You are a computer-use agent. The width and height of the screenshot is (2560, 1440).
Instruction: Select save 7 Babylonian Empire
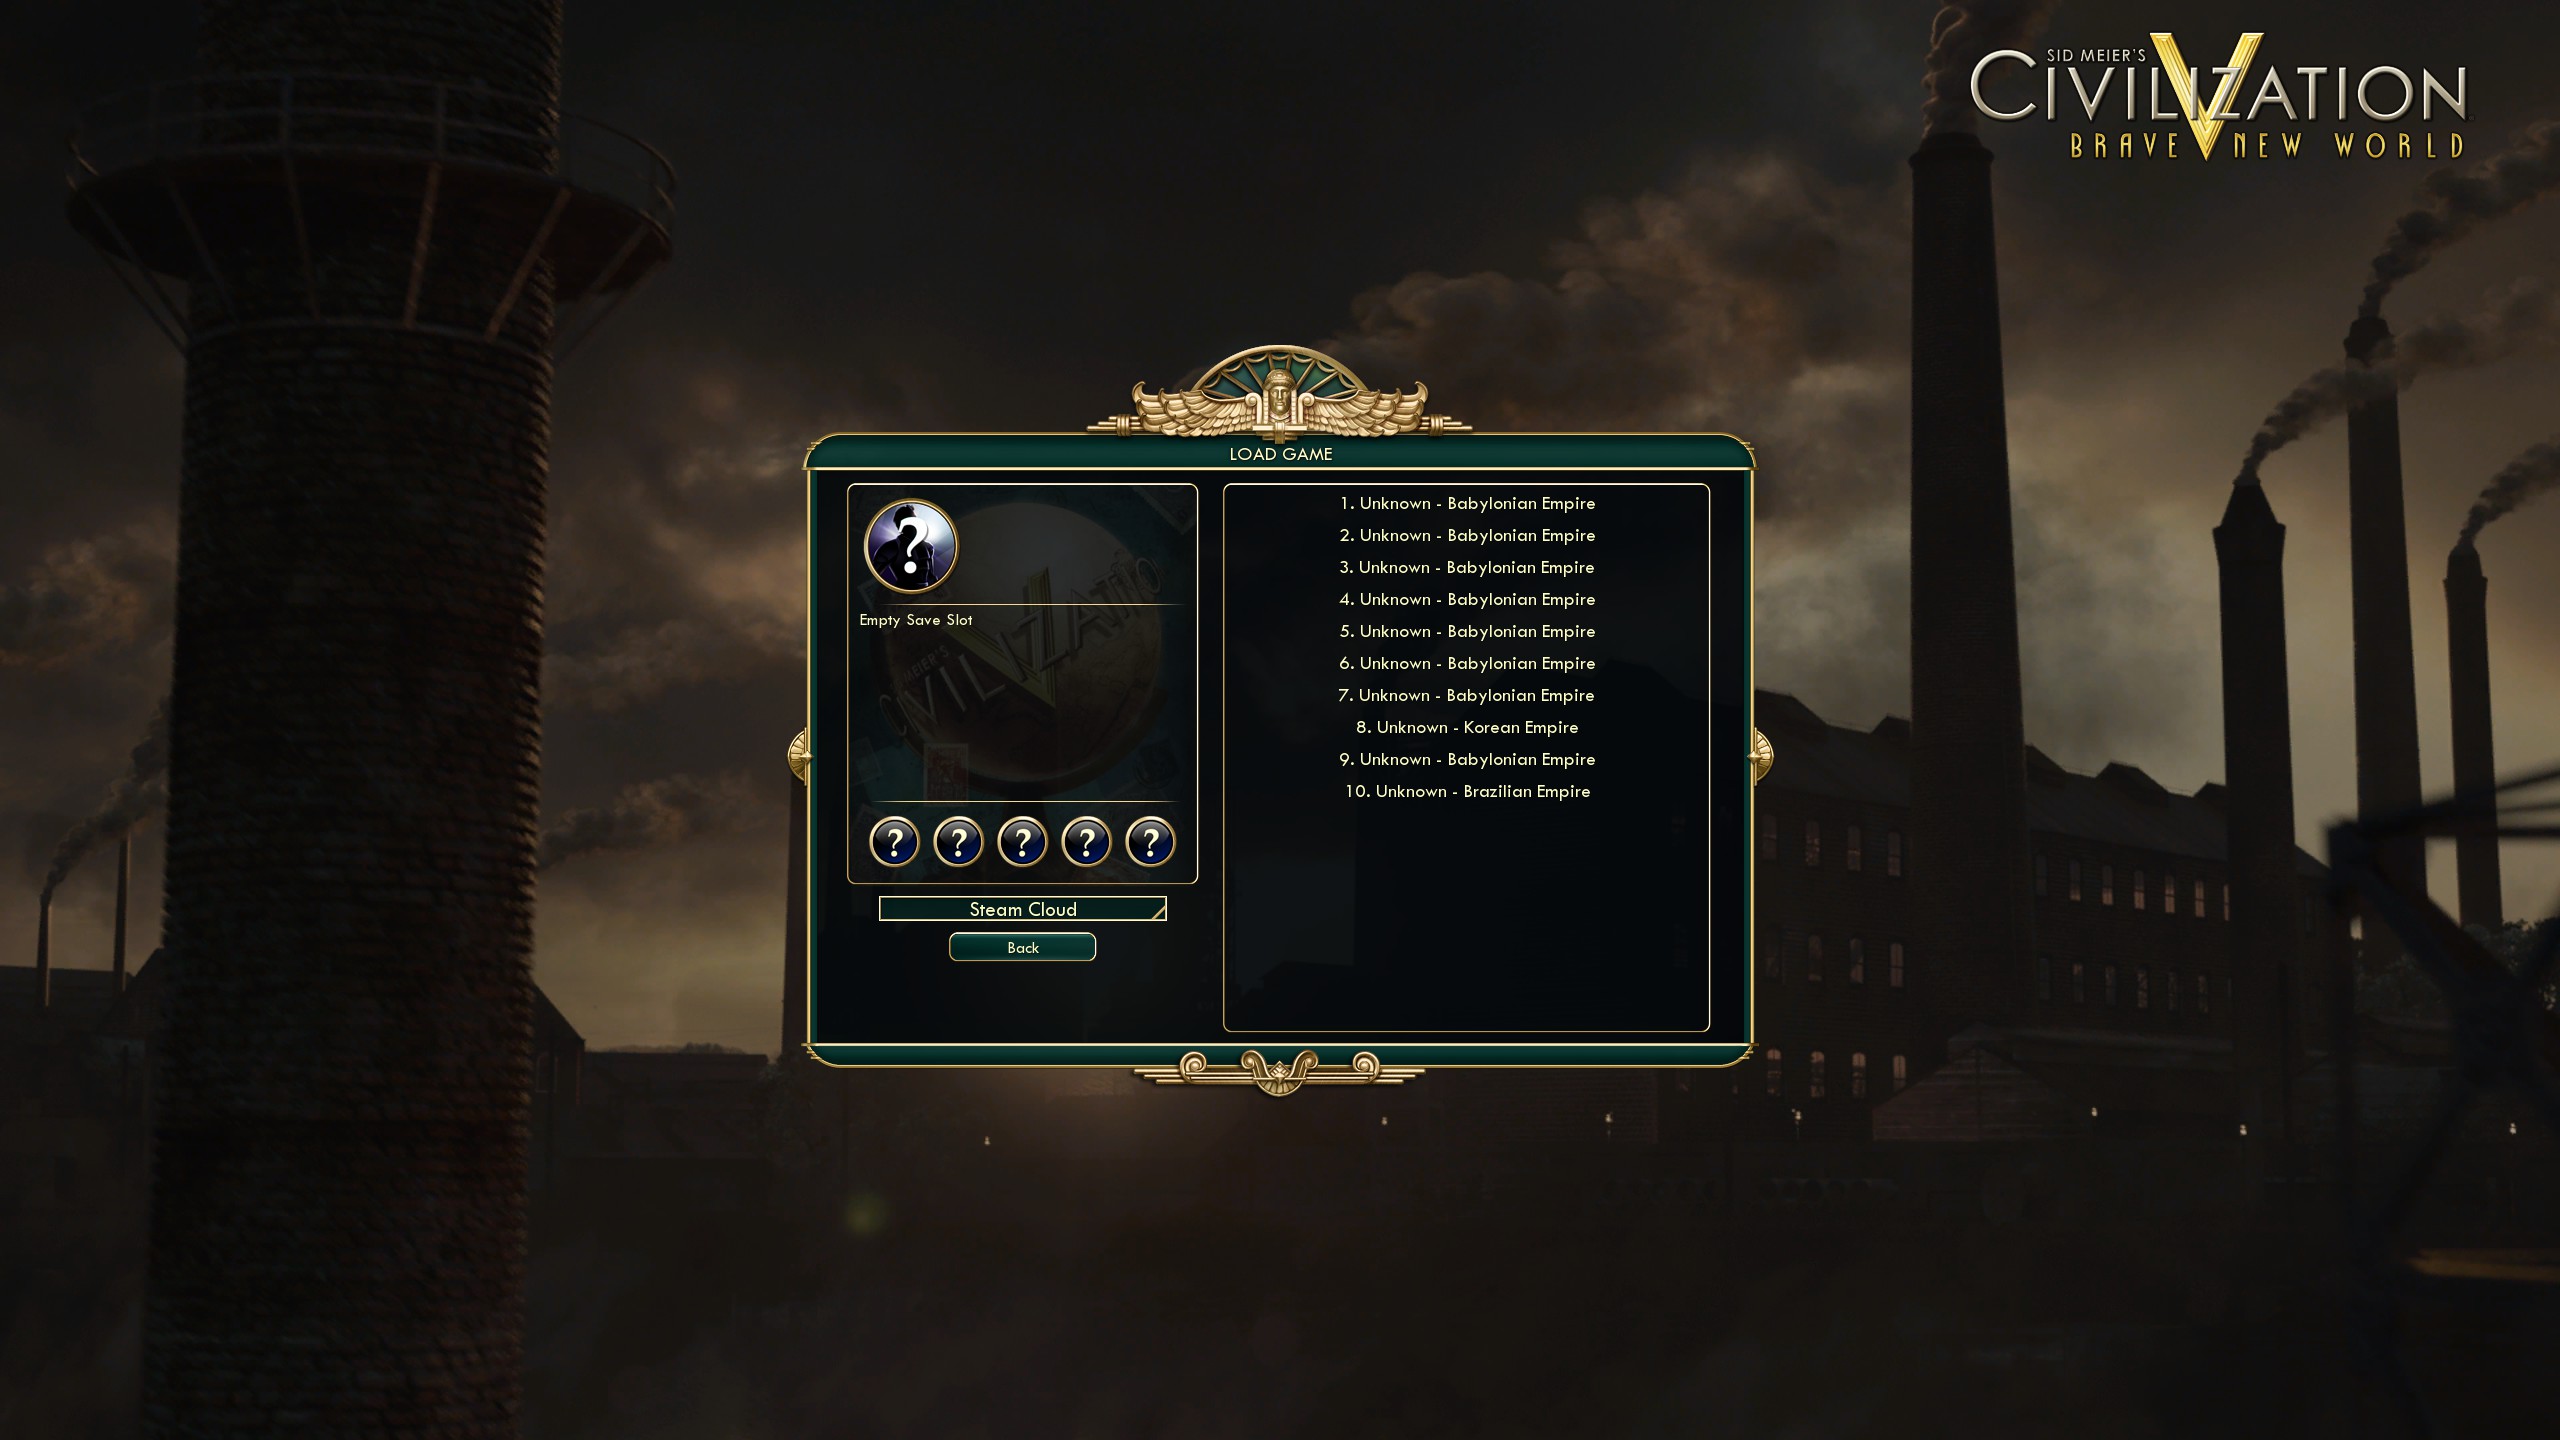[1467, 696]
